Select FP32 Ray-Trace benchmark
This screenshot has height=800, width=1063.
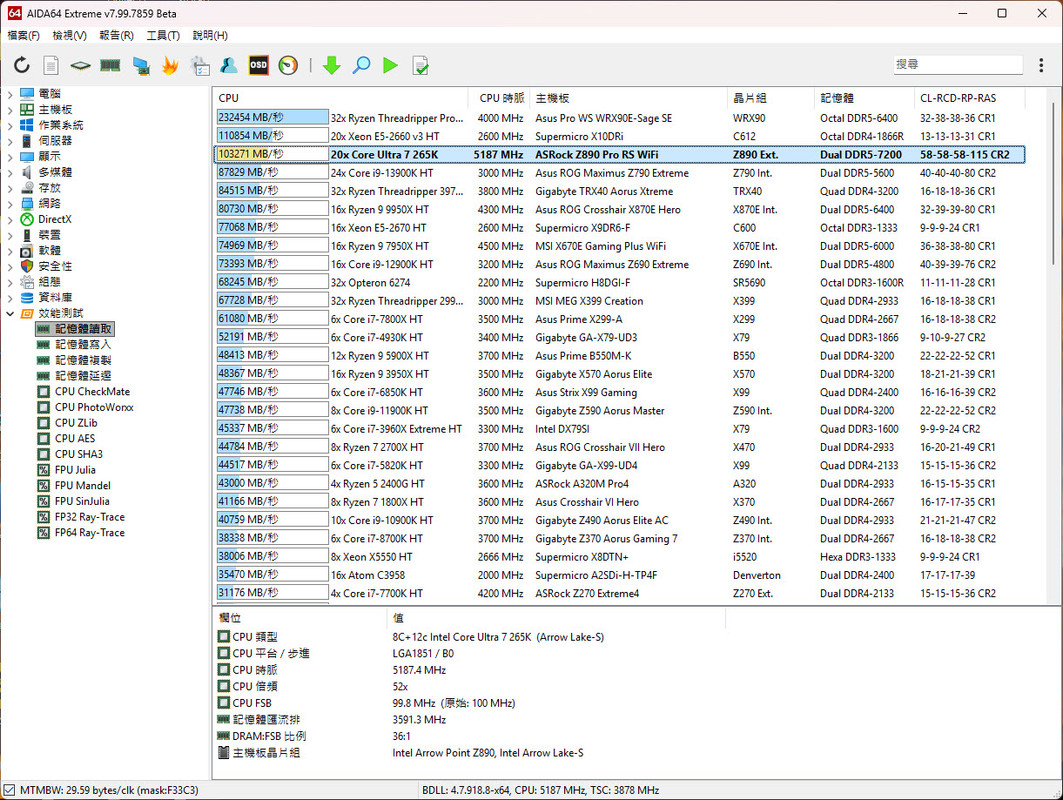pos(81,517)
